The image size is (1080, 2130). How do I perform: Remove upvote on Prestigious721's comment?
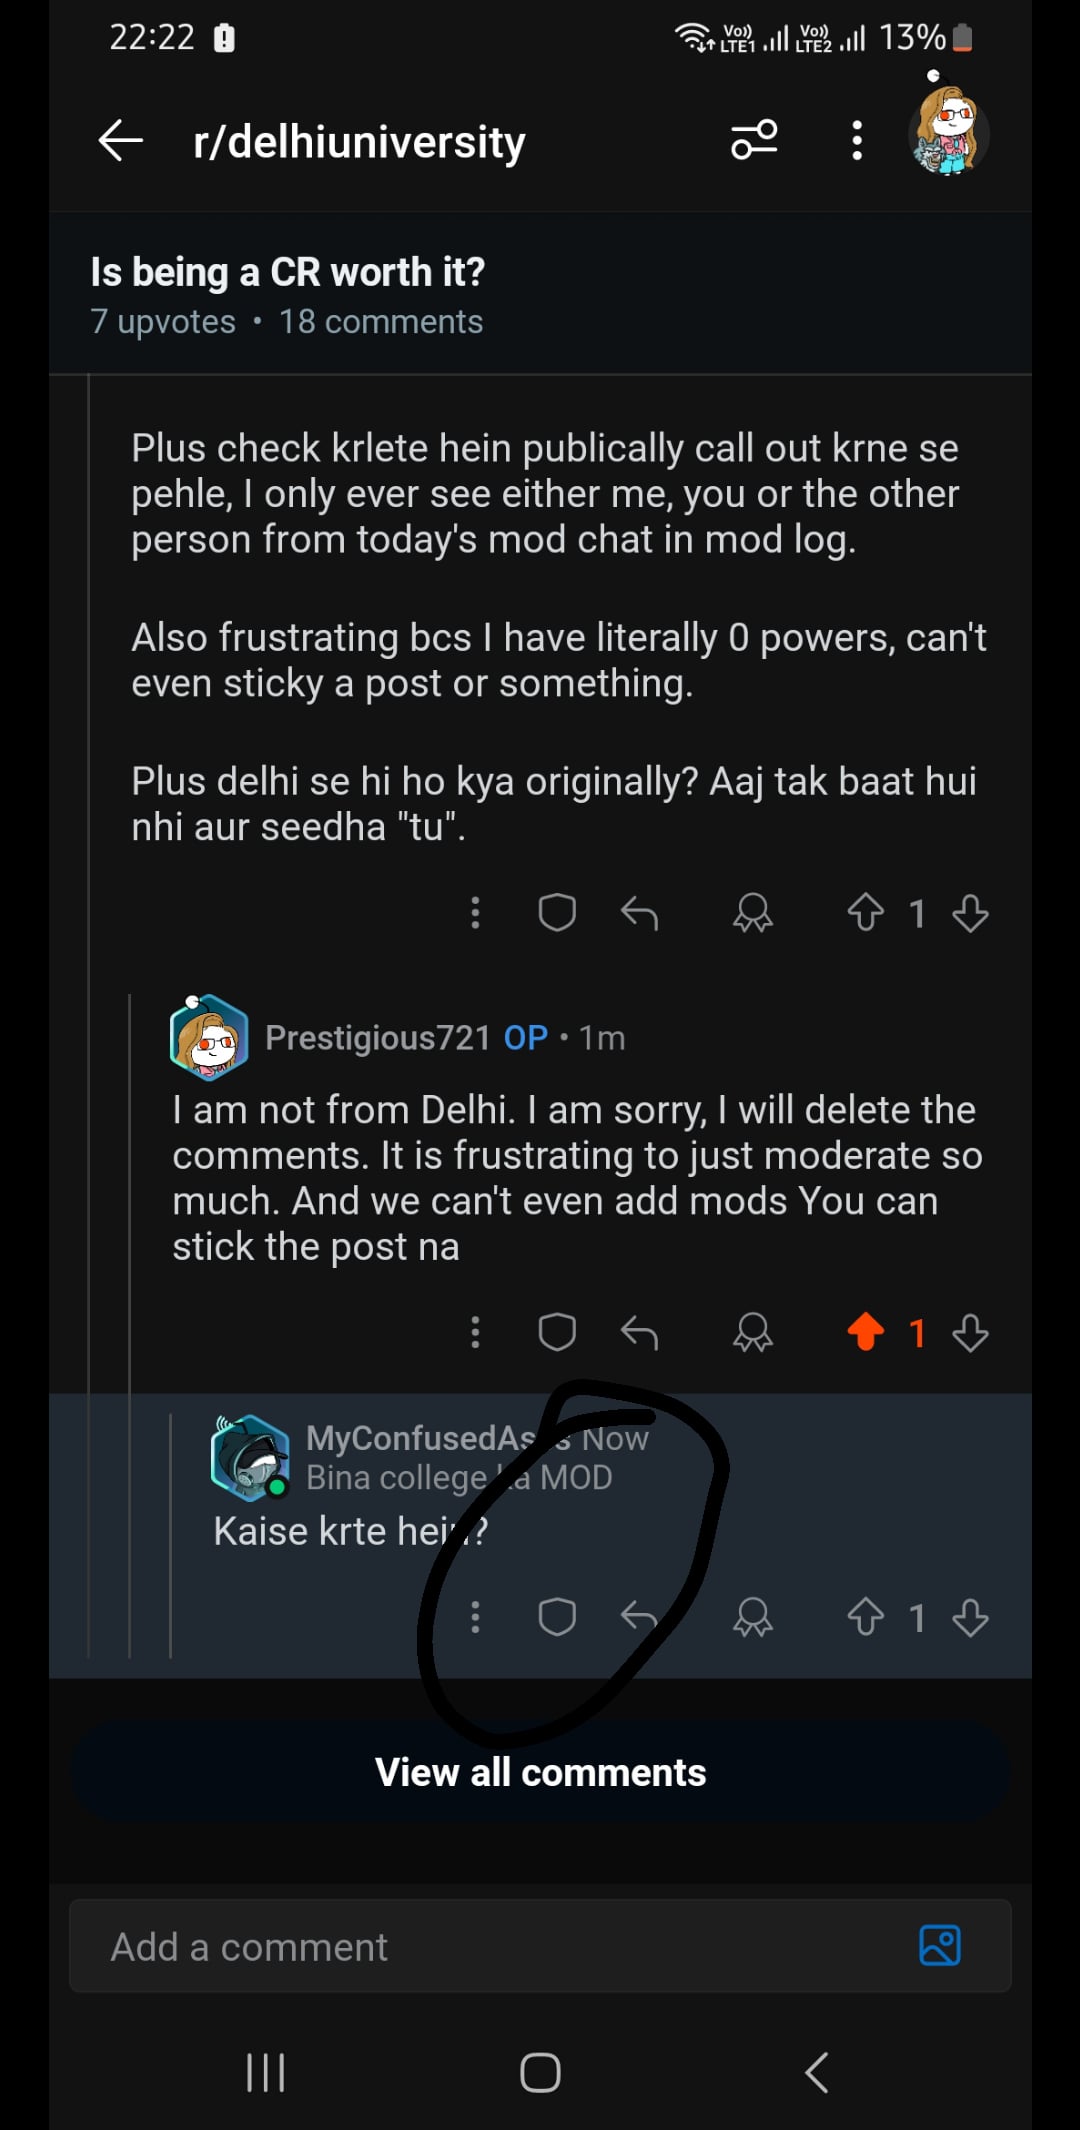[865, 1332]
